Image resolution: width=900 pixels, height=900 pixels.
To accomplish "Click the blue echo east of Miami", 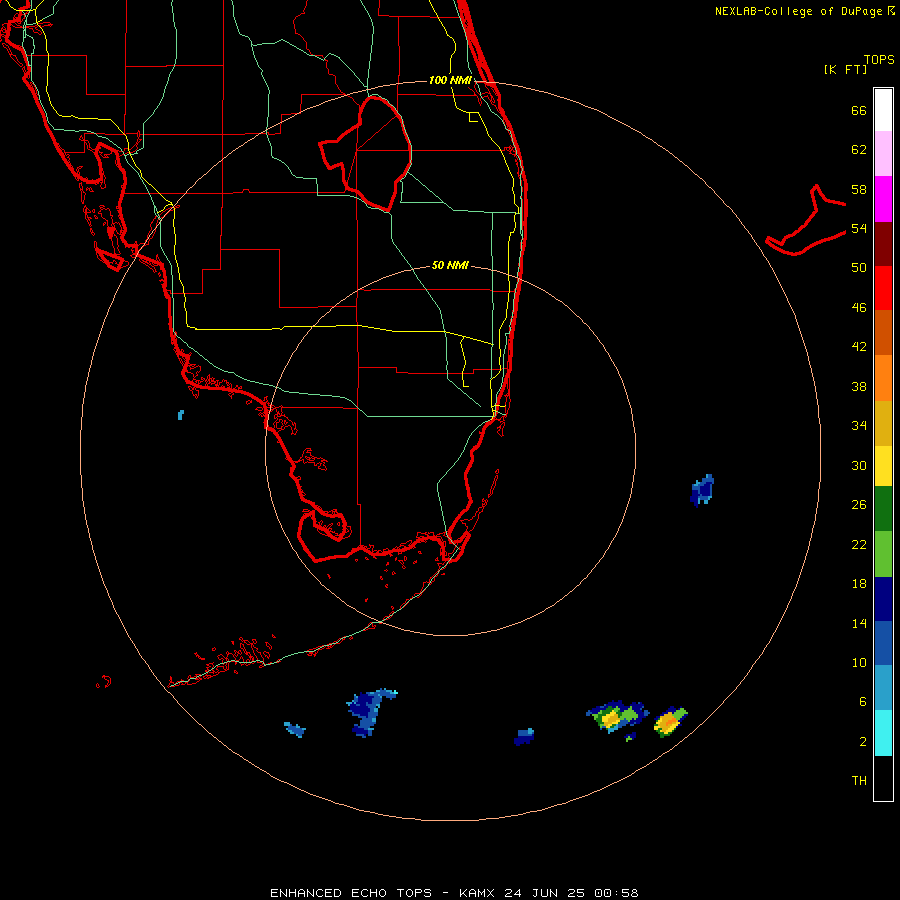I will coord(702,490).
